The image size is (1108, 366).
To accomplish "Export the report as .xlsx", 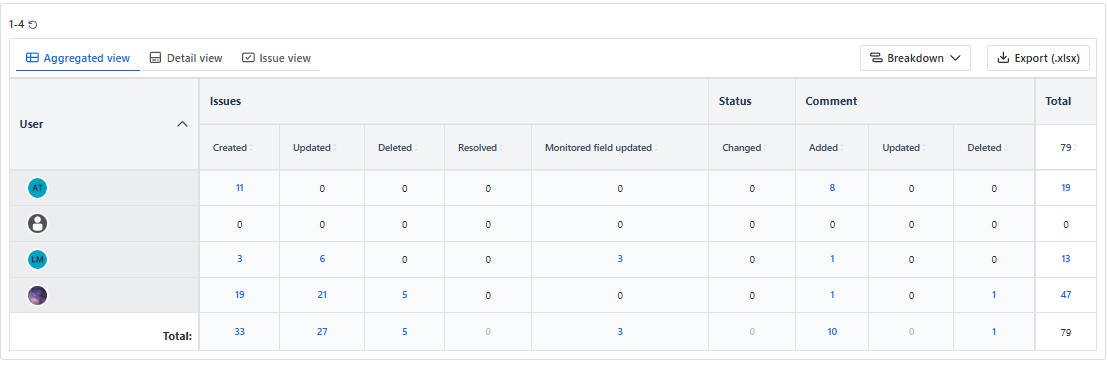I will (x=1038, y=58).
